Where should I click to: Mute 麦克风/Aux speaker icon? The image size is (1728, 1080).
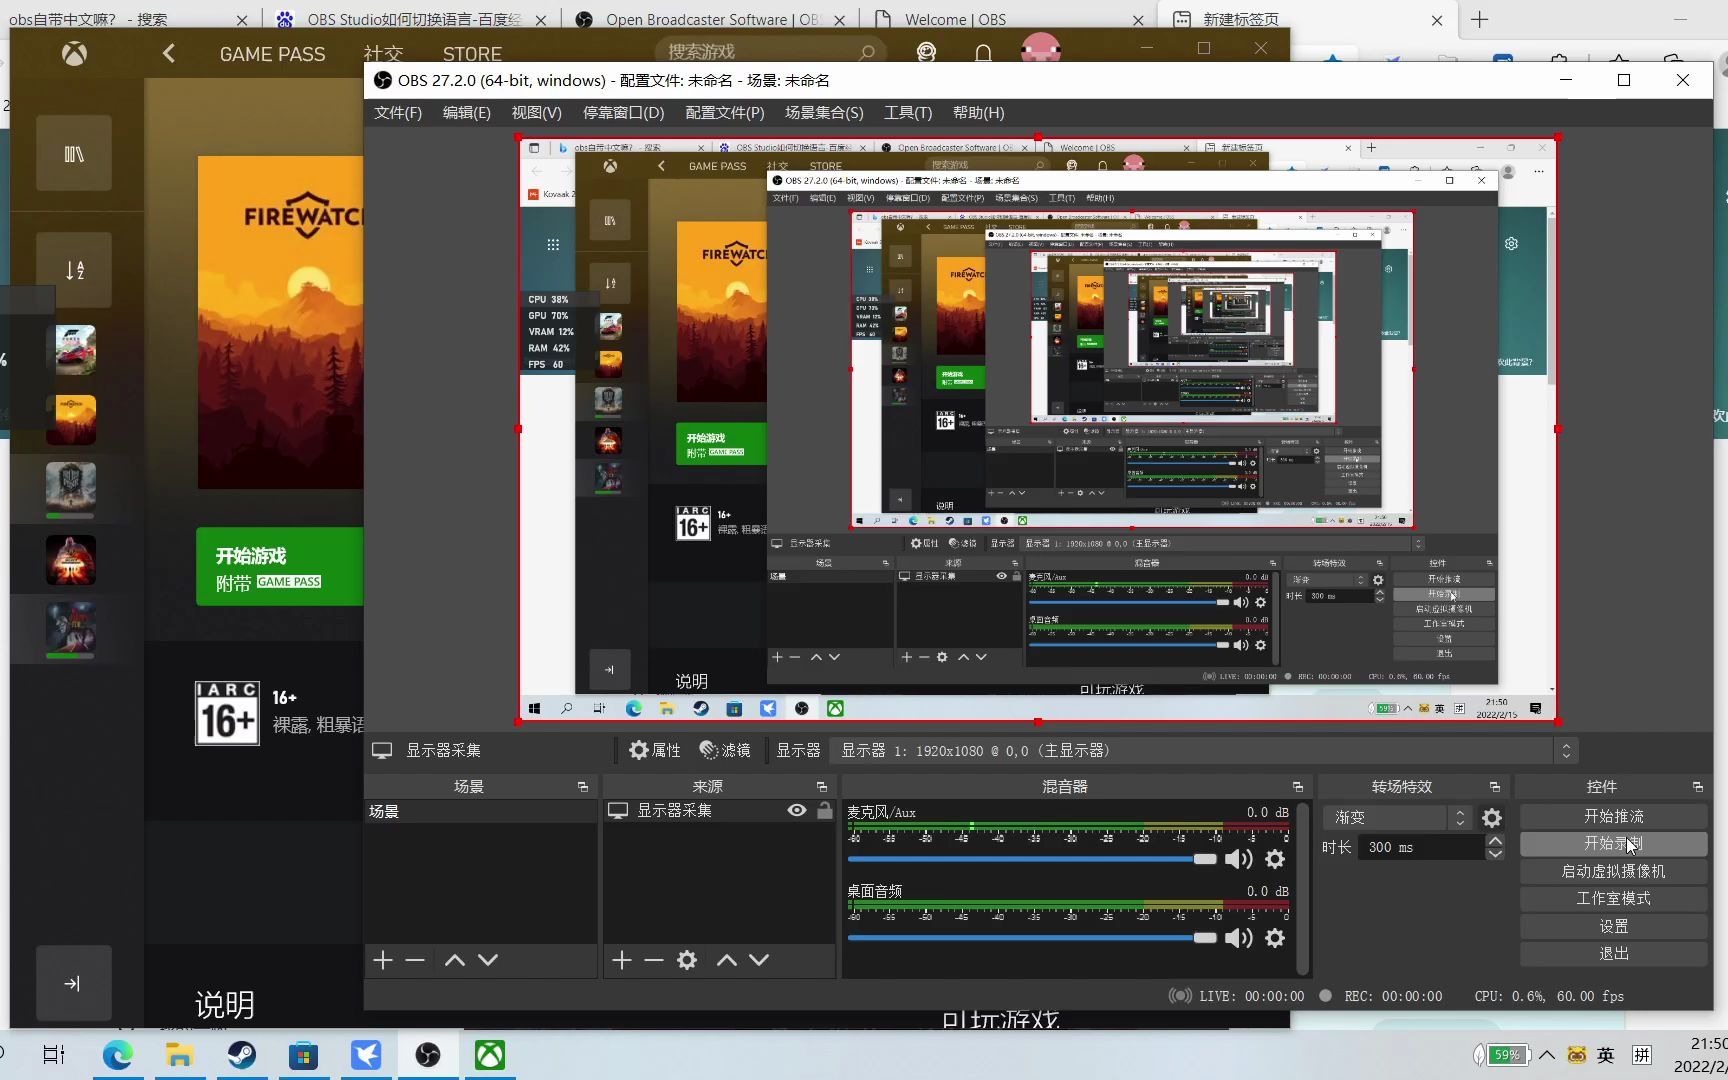1239,859
